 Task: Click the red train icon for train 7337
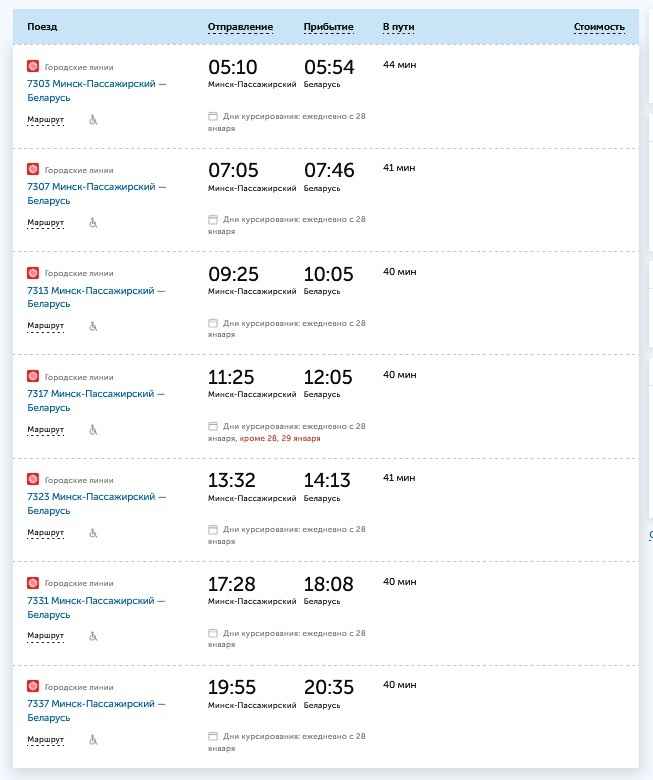point(32,686)
